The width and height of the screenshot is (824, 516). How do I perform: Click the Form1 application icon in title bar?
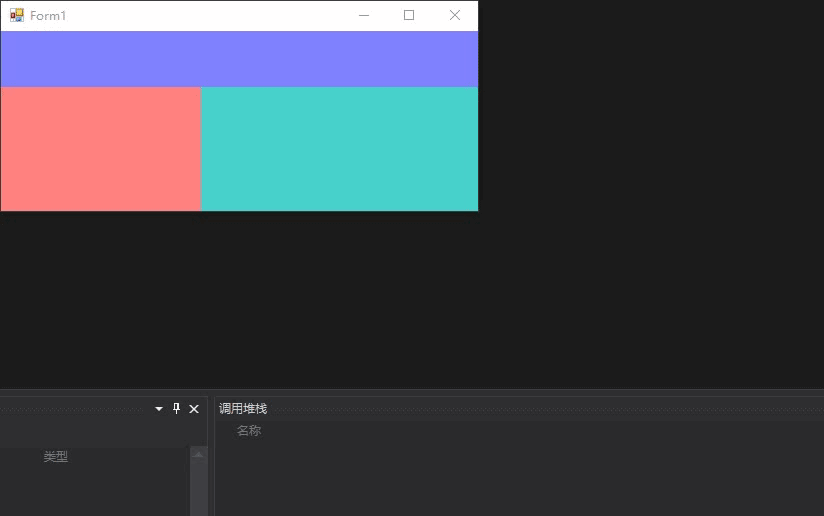[x=17, y=15]
